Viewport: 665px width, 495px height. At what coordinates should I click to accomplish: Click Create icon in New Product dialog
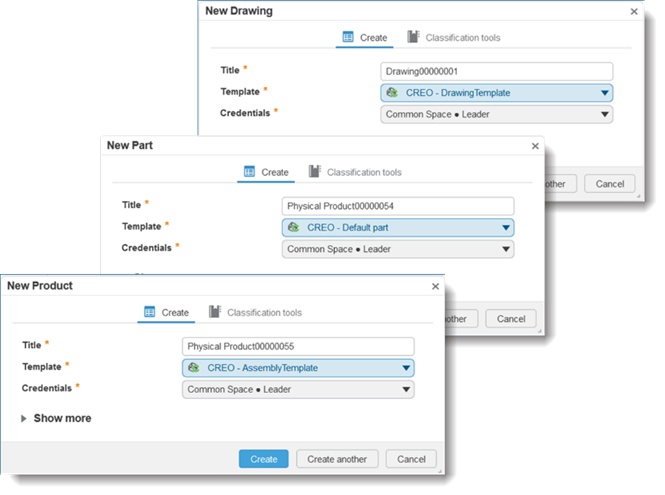[149, 312]
